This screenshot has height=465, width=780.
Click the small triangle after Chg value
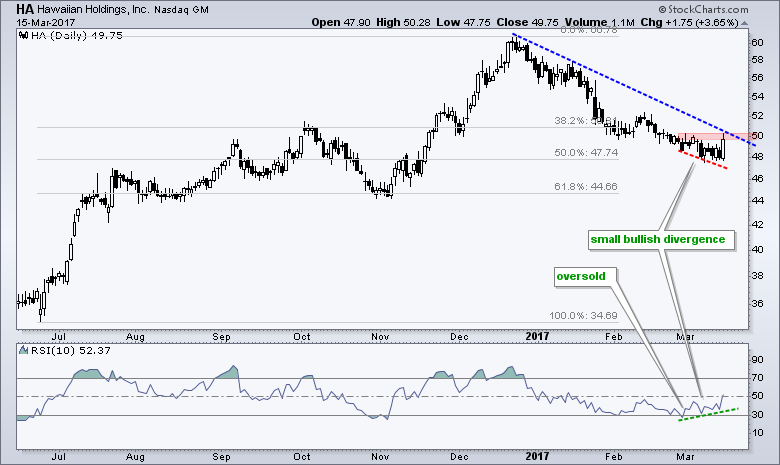click(744, 23)
